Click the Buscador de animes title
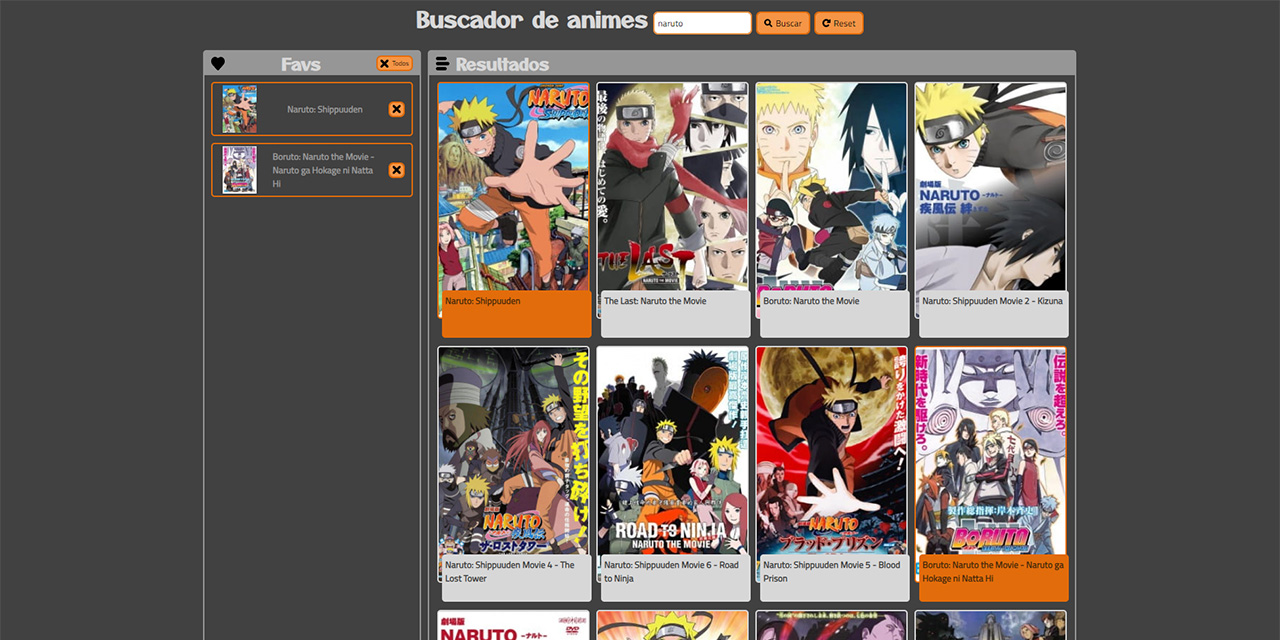Viewport: 1280px width, 640px height. coord(532,20)
